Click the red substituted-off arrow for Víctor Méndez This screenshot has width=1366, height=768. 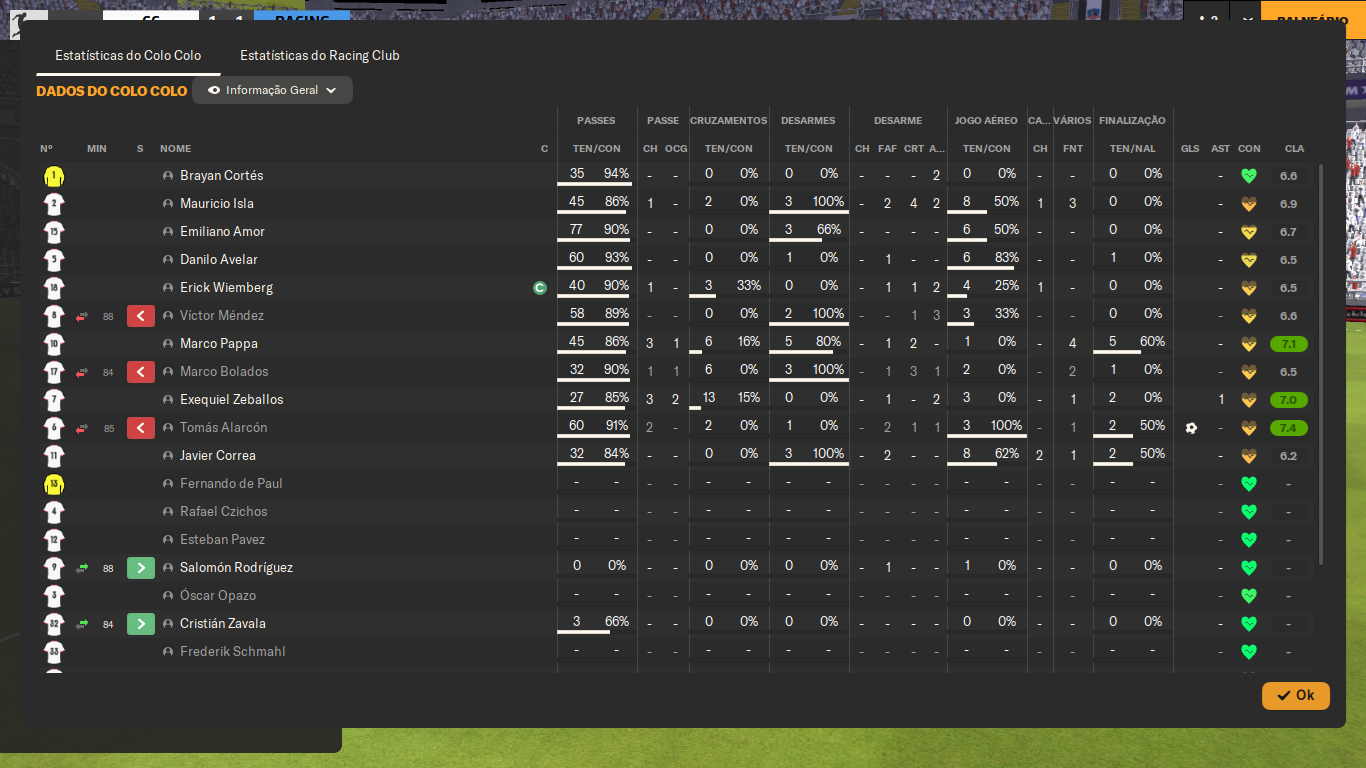click(x=141, y=316)
